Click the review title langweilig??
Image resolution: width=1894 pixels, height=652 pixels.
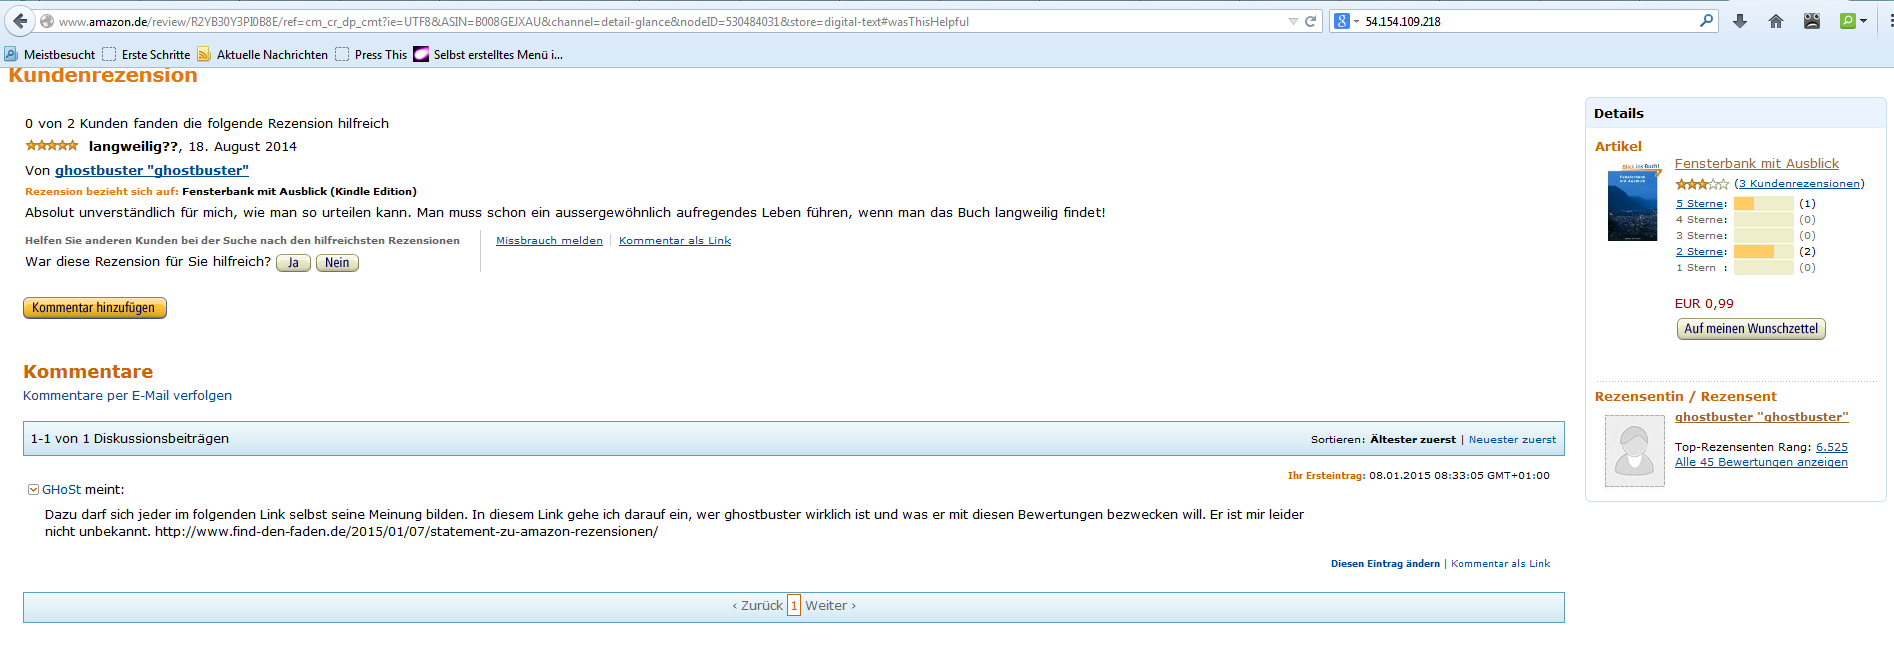coord(133,147)
